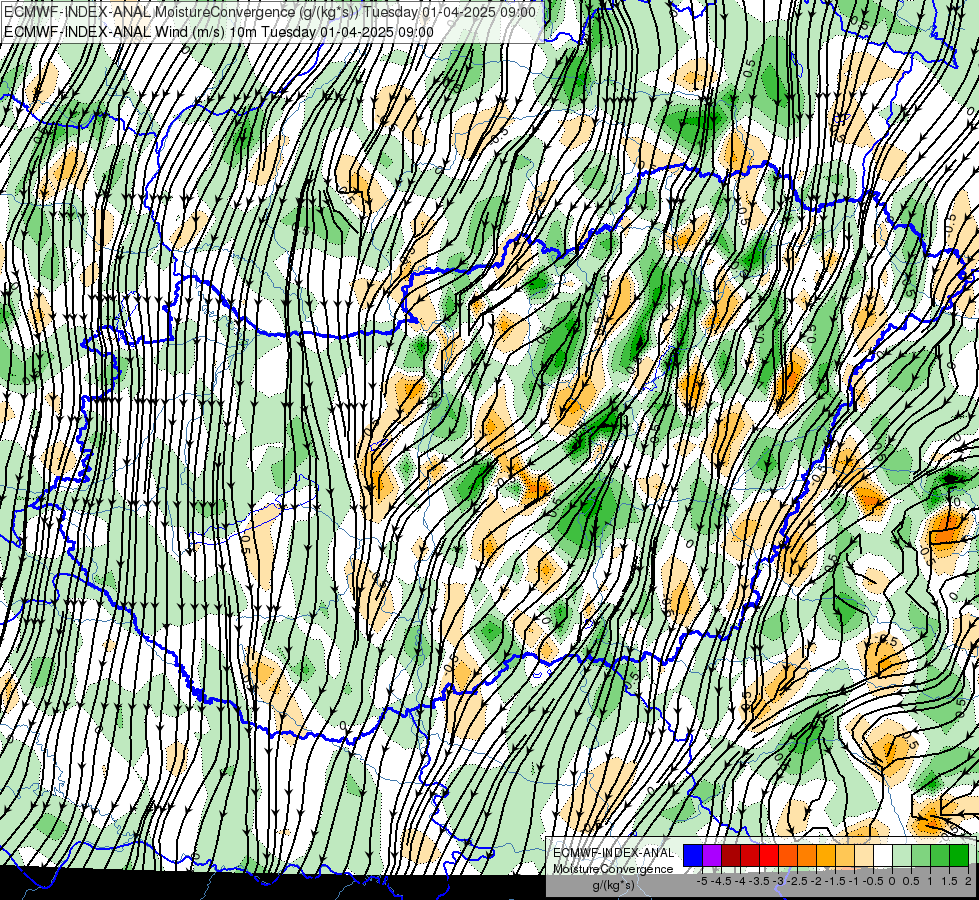This screenshot has width=979, height=900.
Task: Click the '-2.5' tick label on legend
Action: click(x=797, y=881)
